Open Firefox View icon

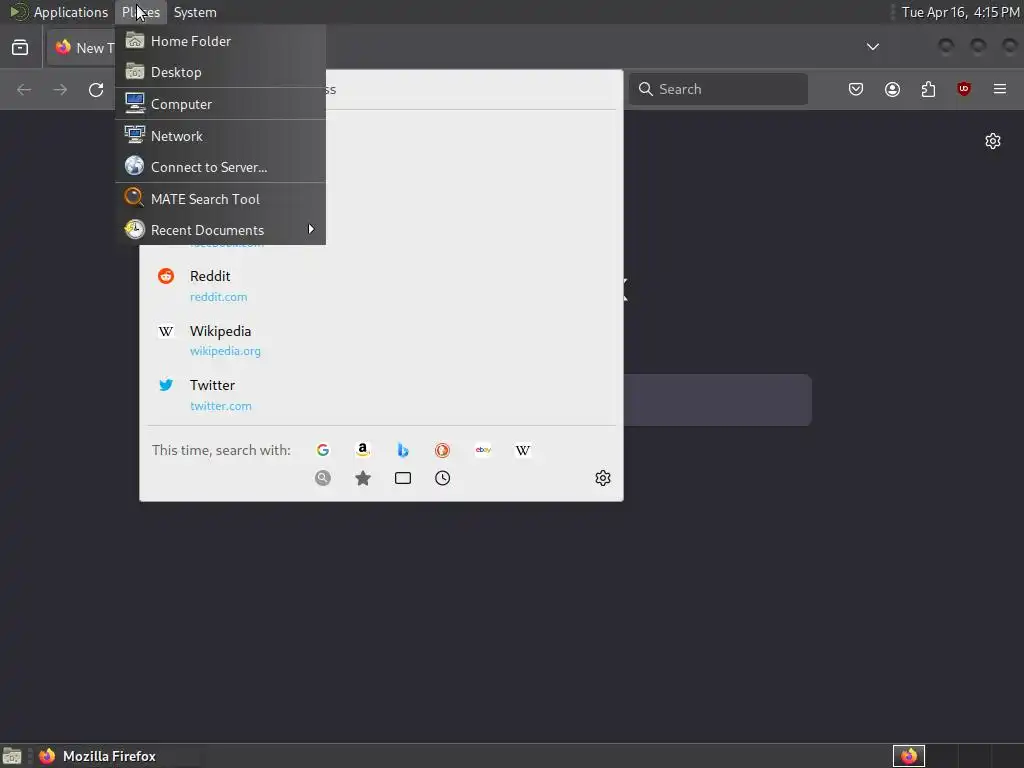(20, 47)
